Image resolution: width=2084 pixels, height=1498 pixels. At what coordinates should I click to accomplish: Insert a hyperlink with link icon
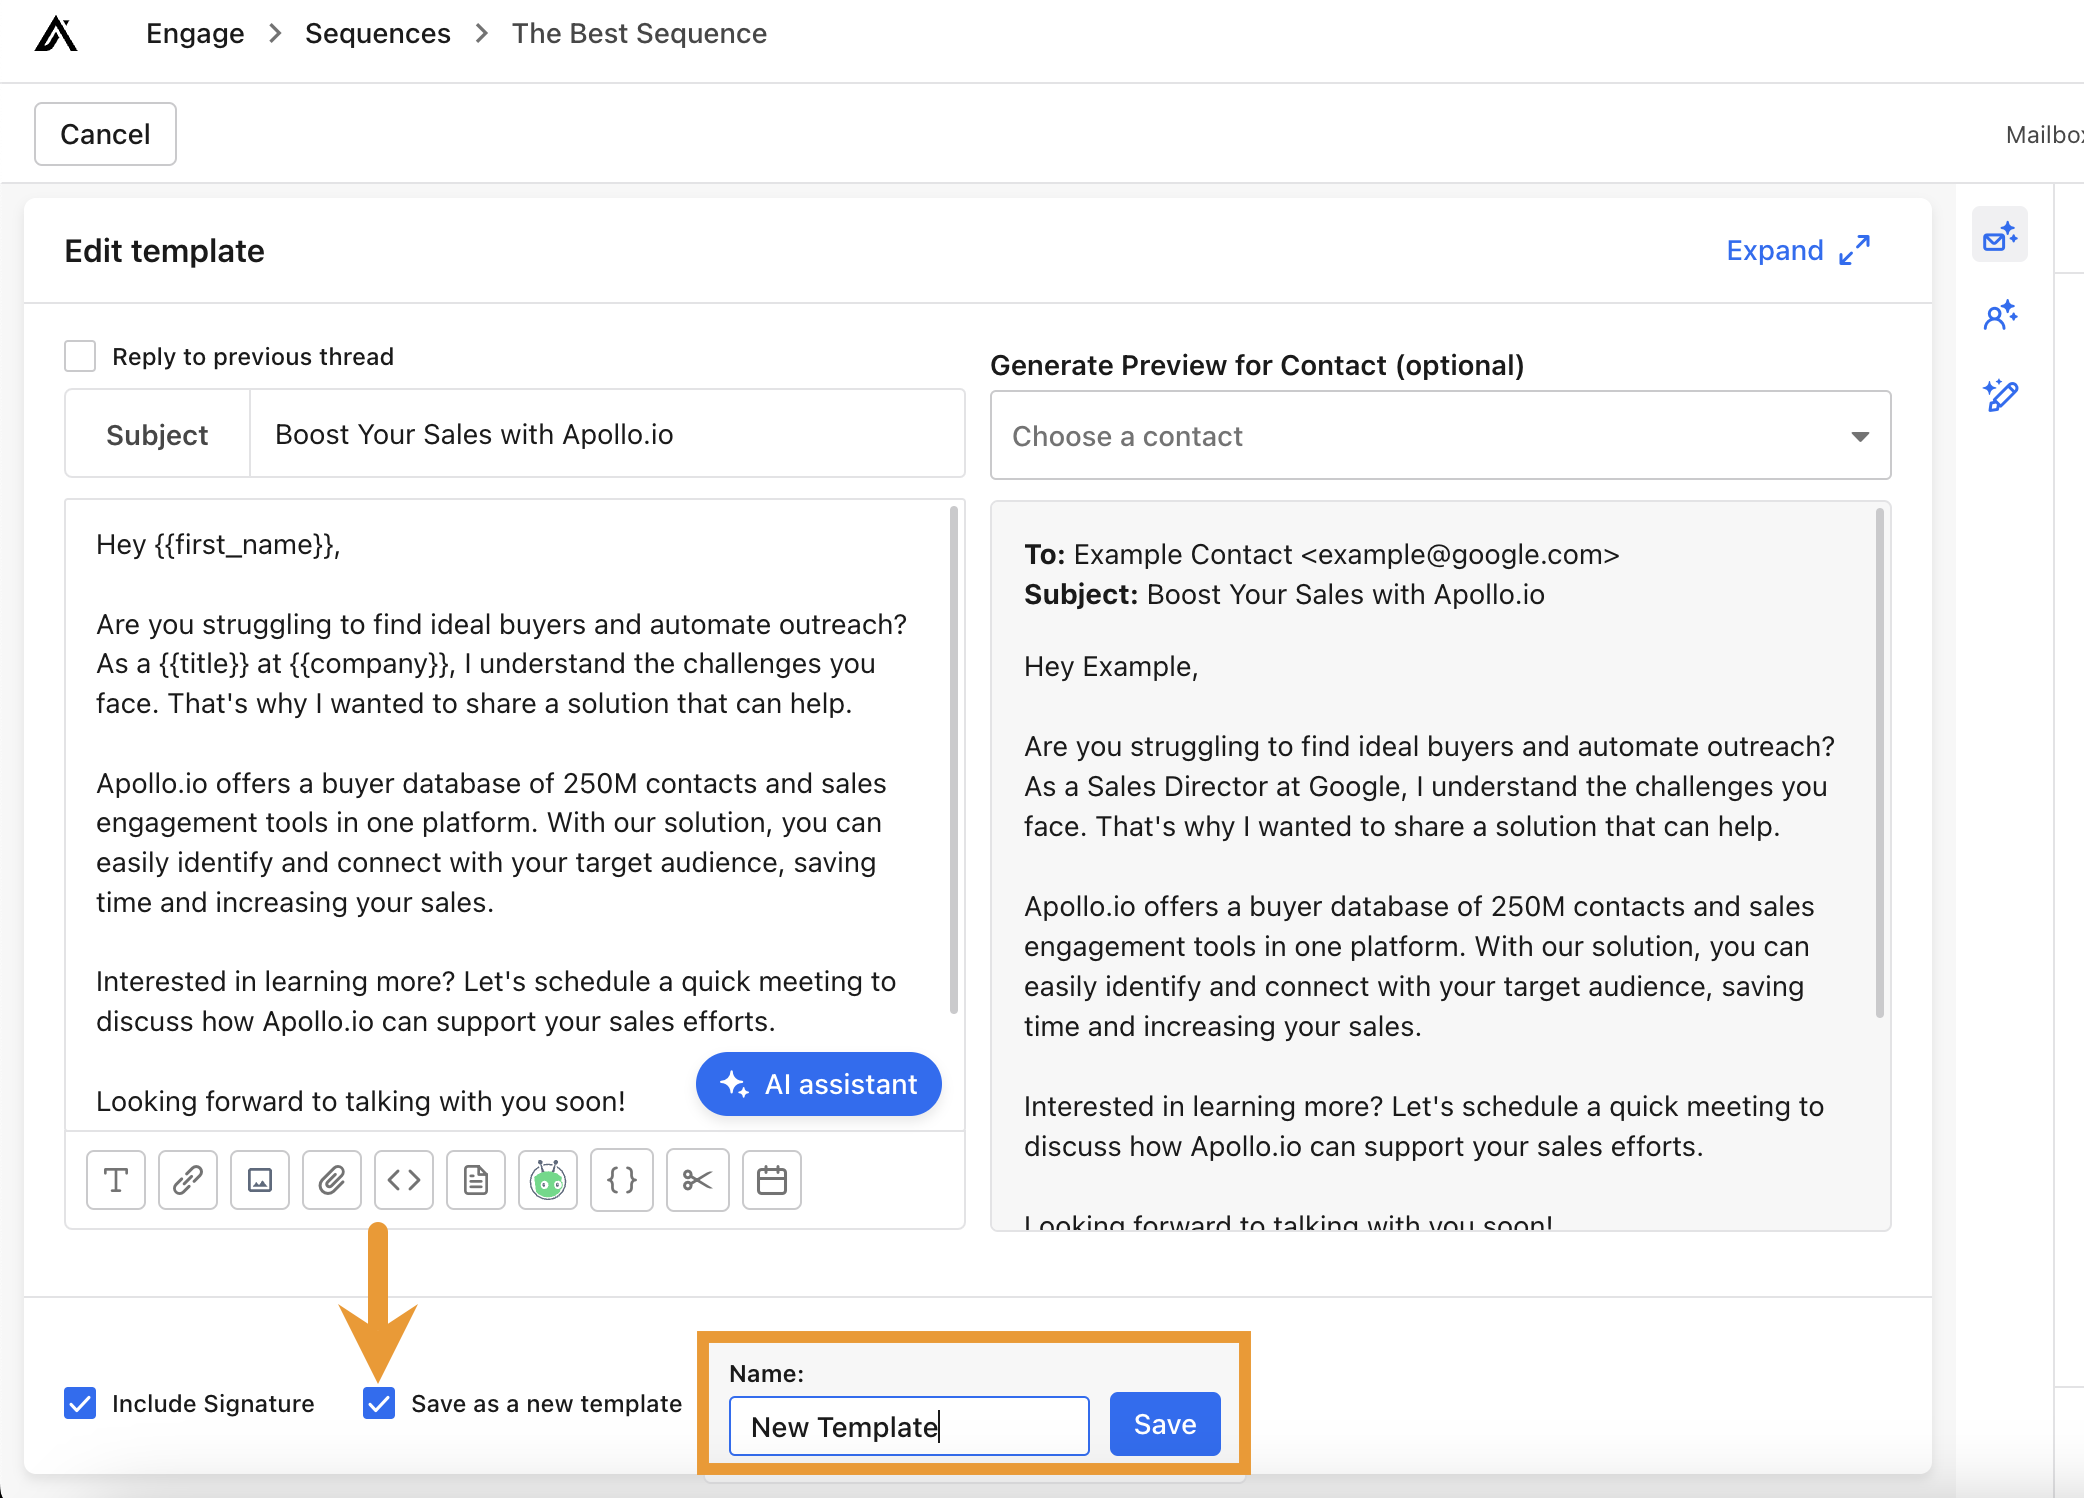188,1180
